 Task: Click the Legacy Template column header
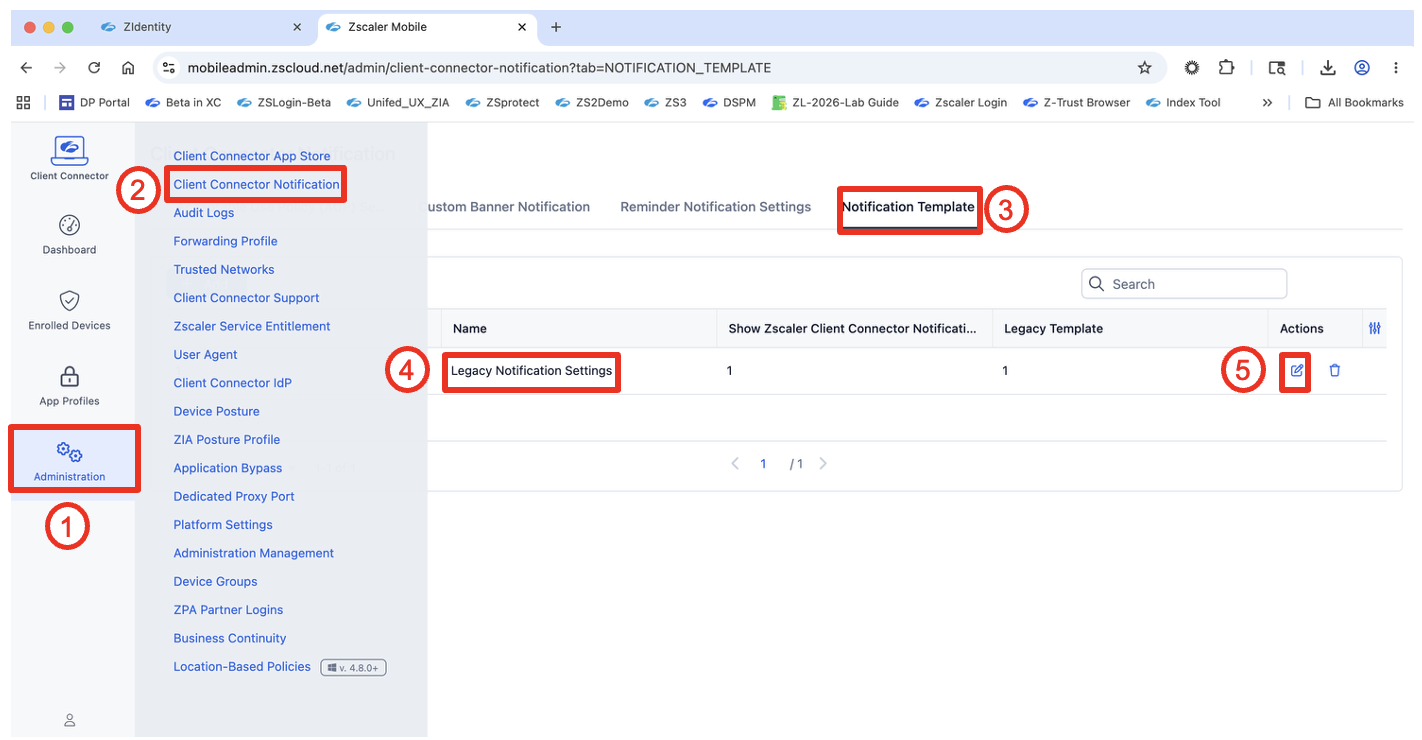click(x=1053, y=328)
